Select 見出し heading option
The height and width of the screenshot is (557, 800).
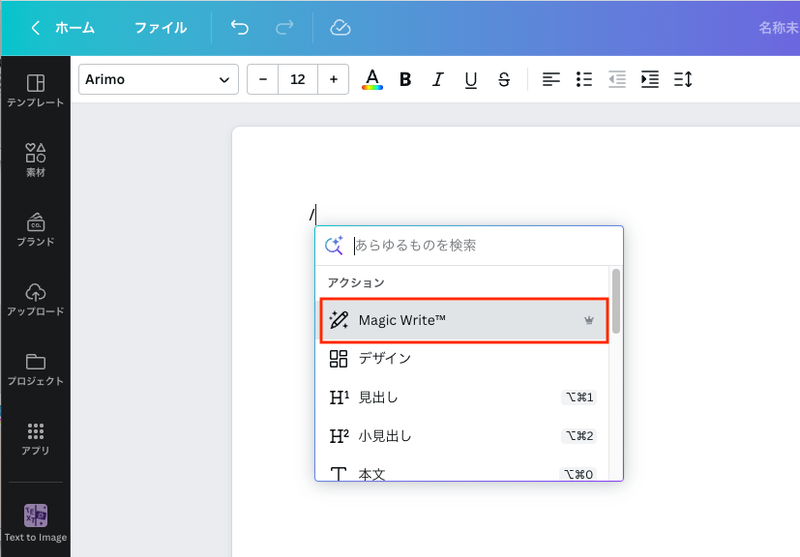click(462, 397)
